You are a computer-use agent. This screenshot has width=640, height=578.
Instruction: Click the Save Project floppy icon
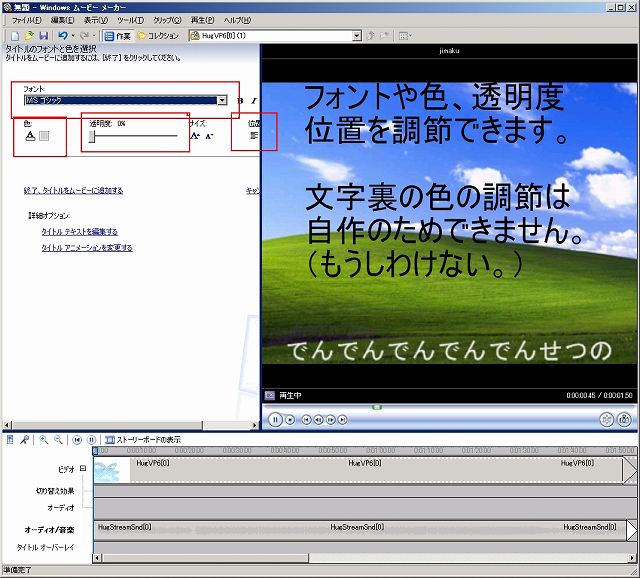43,36
